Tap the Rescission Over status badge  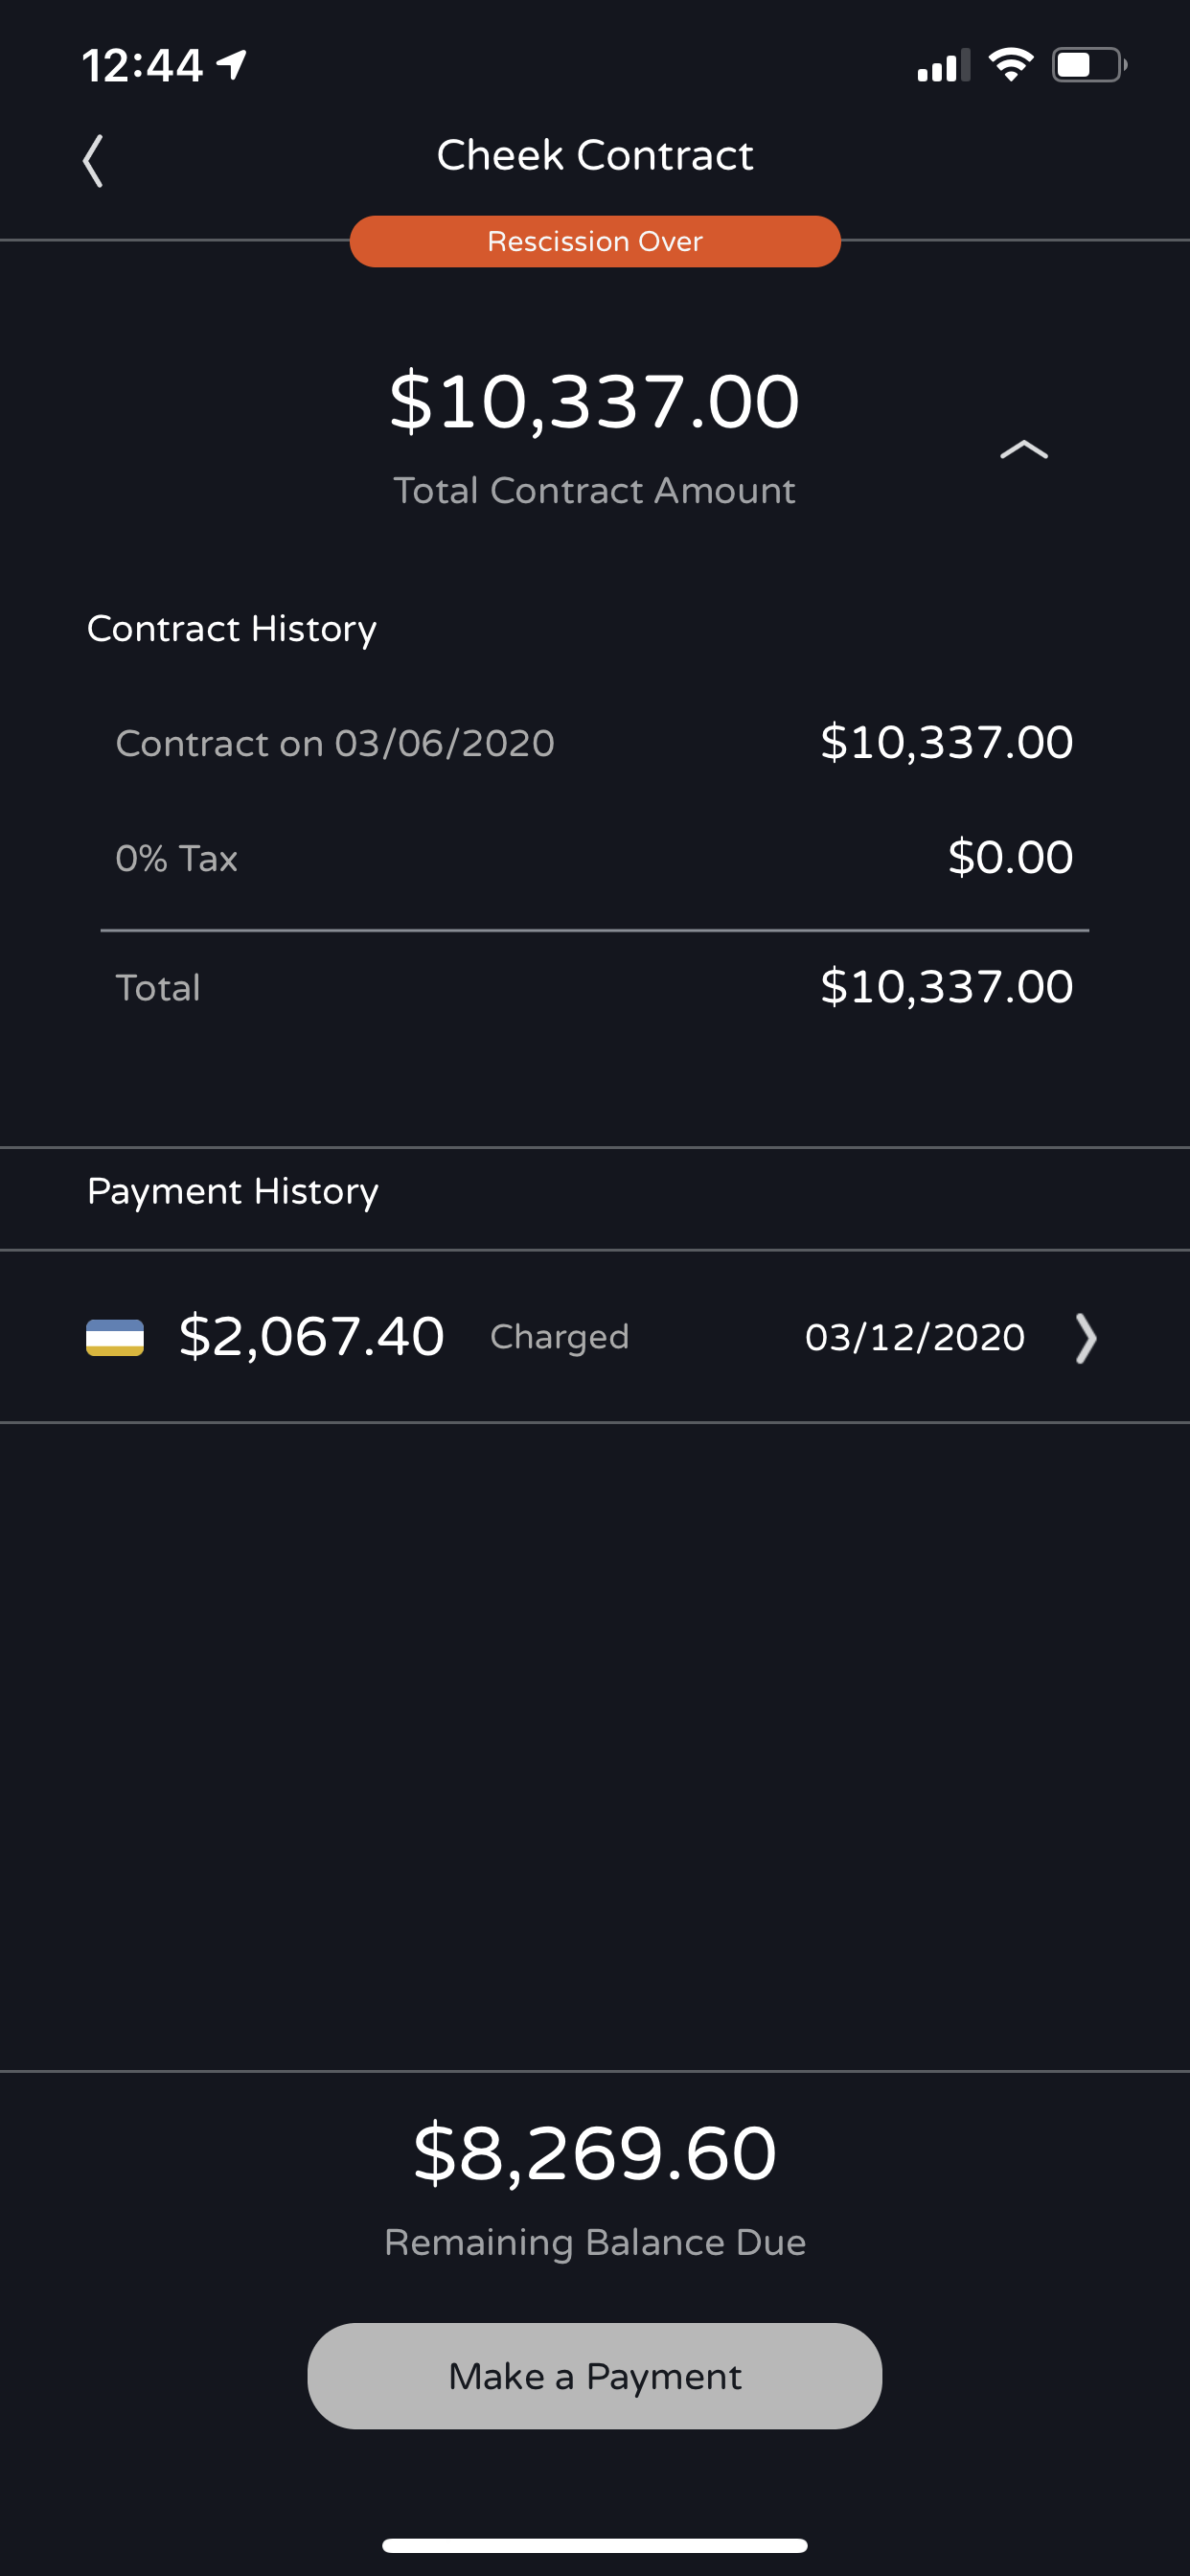tap(595, 242)
